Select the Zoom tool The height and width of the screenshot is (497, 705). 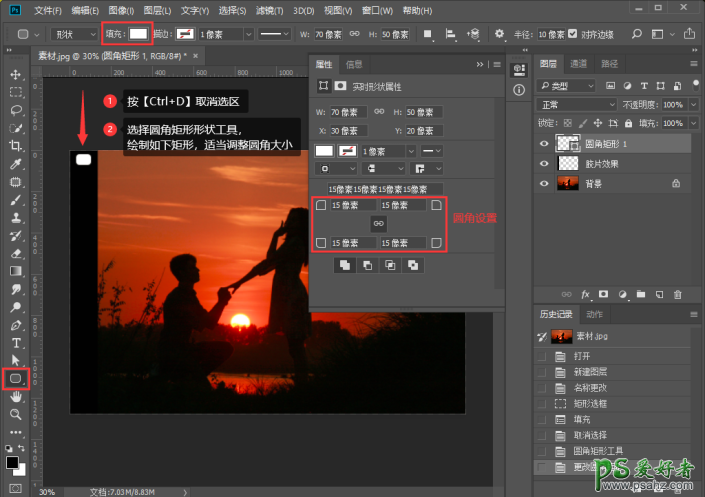(x=16, y=414)
